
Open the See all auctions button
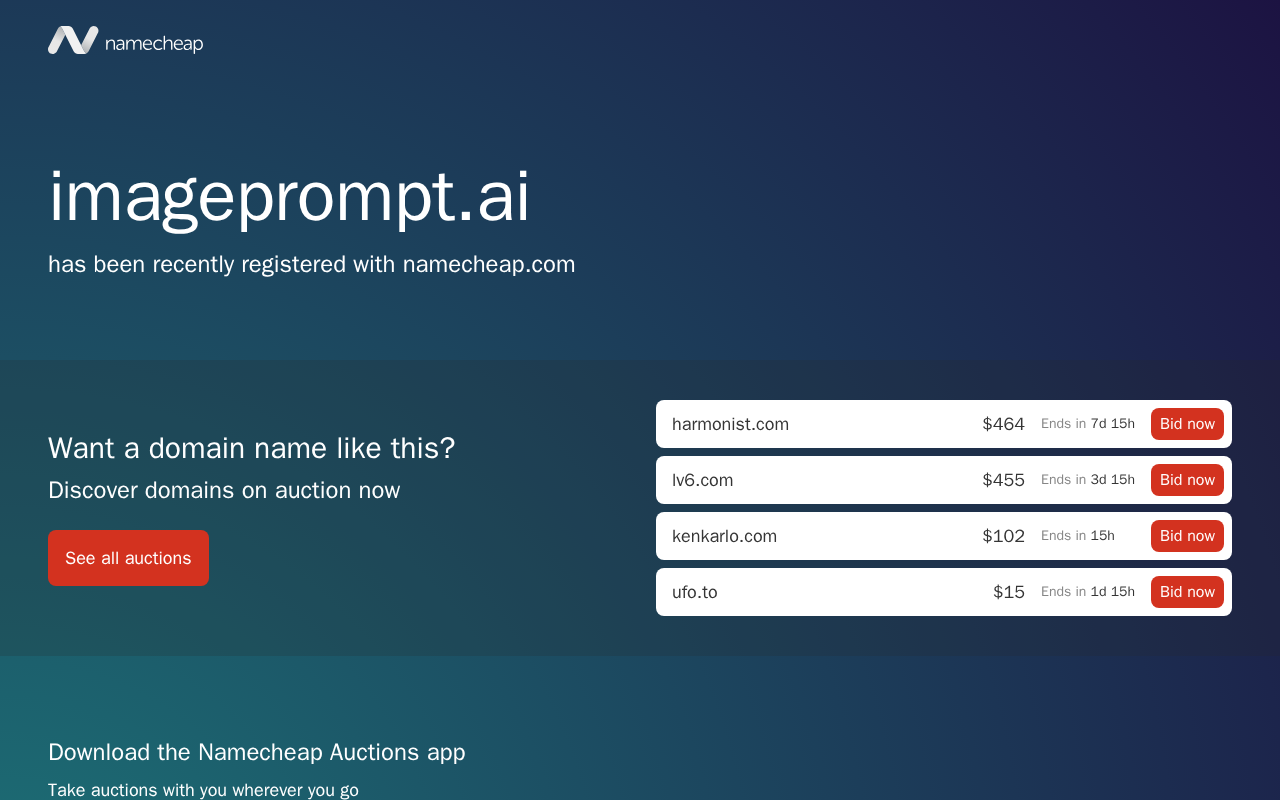128,558
